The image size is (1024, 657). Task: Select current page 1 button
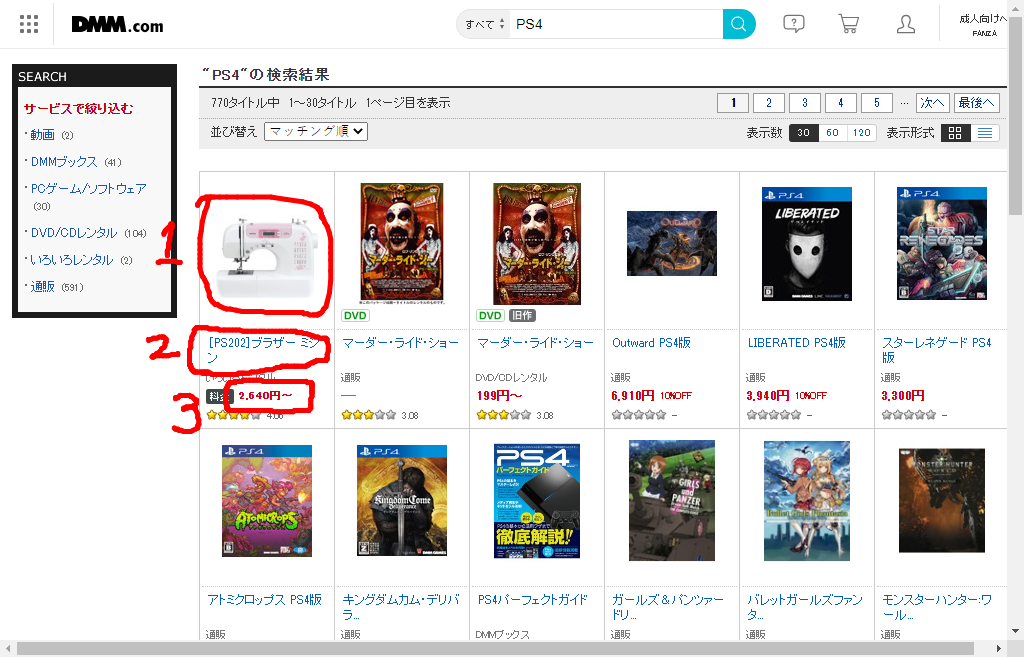(x=733, y=103)
